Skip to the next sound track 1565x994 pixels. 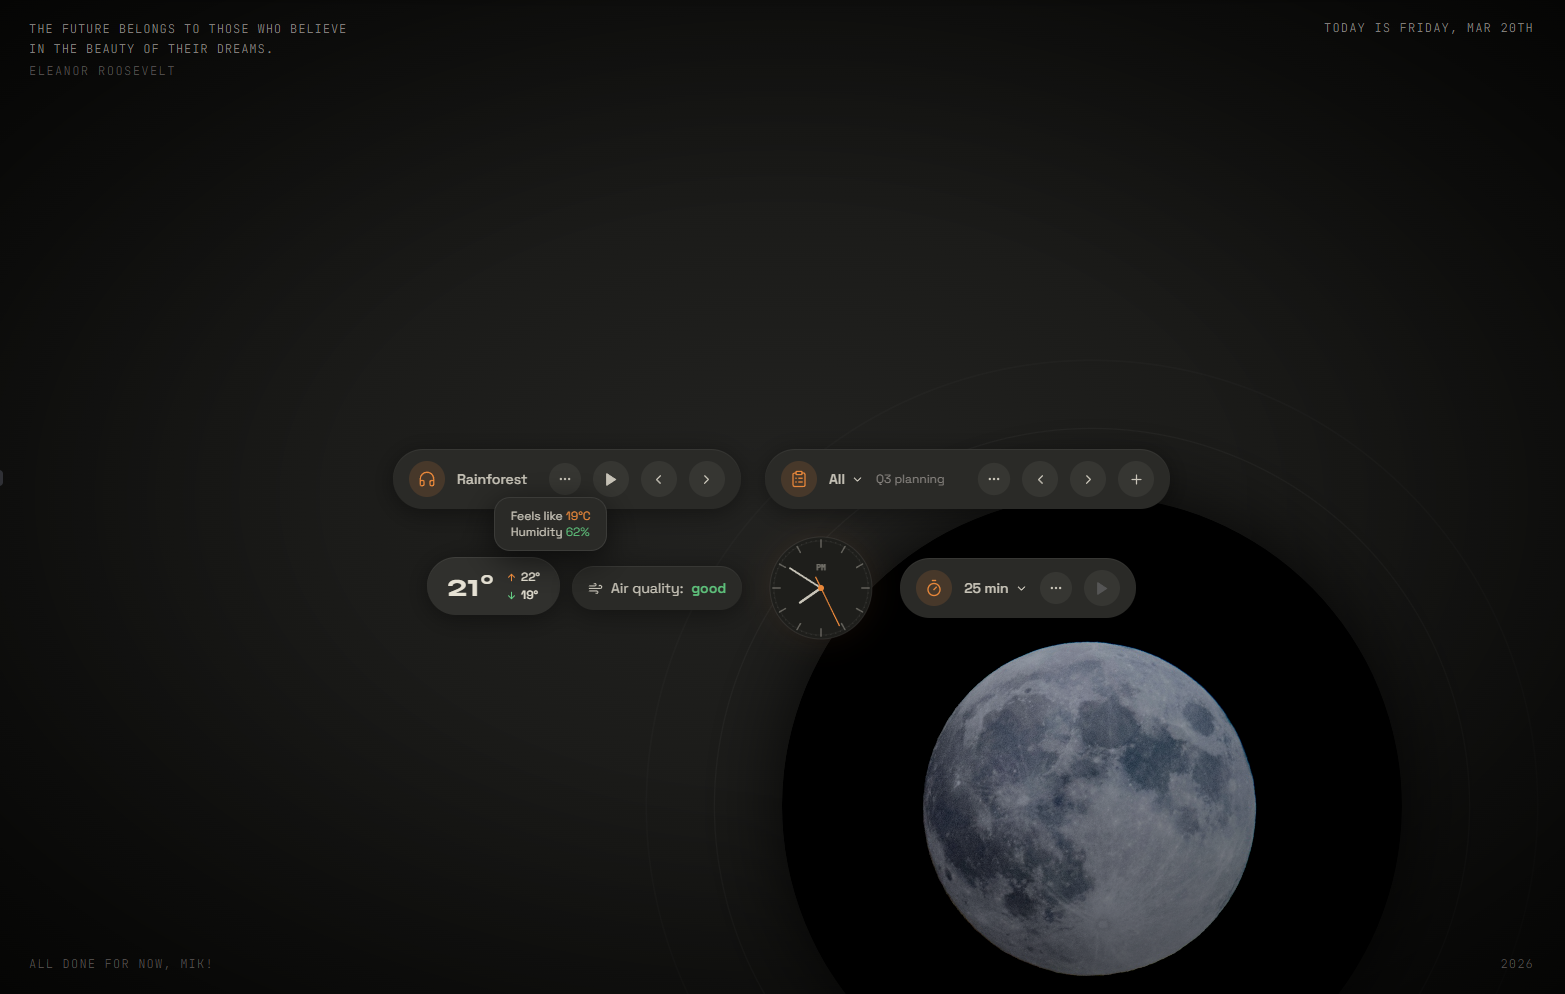[x=707, y=479]
